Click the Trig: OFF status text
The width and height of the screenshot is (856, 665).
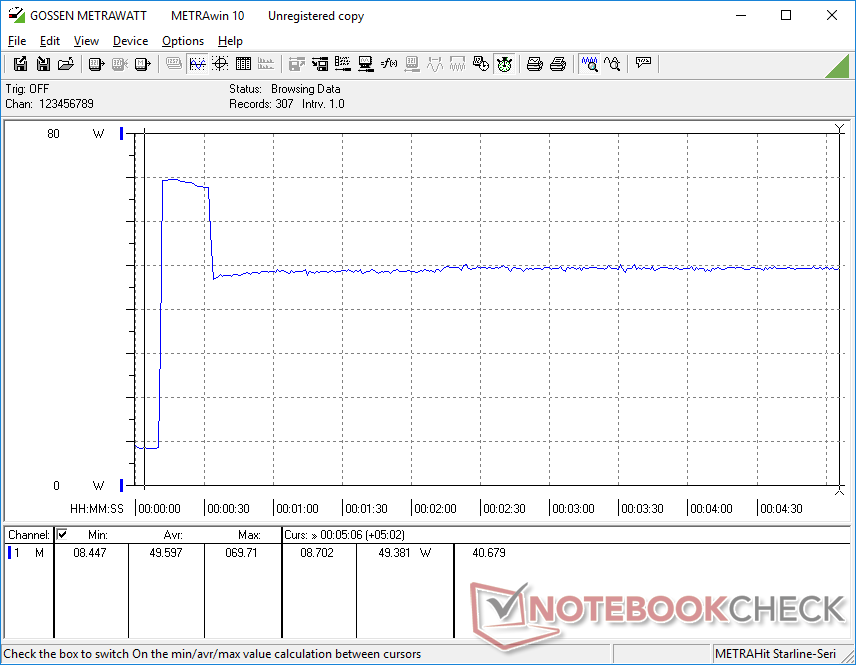[x=27, y=88]
